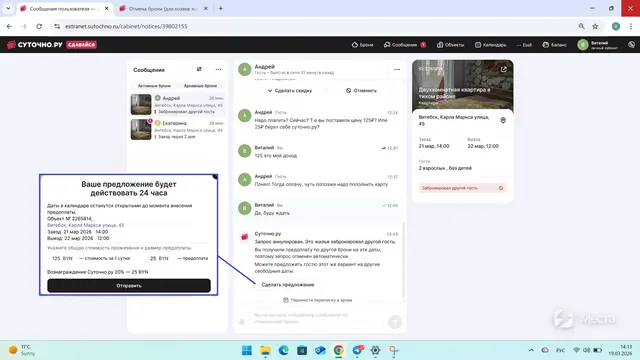The image size is (640, 360).
Task: Click the send message button
Action: [x=395, y=322]
